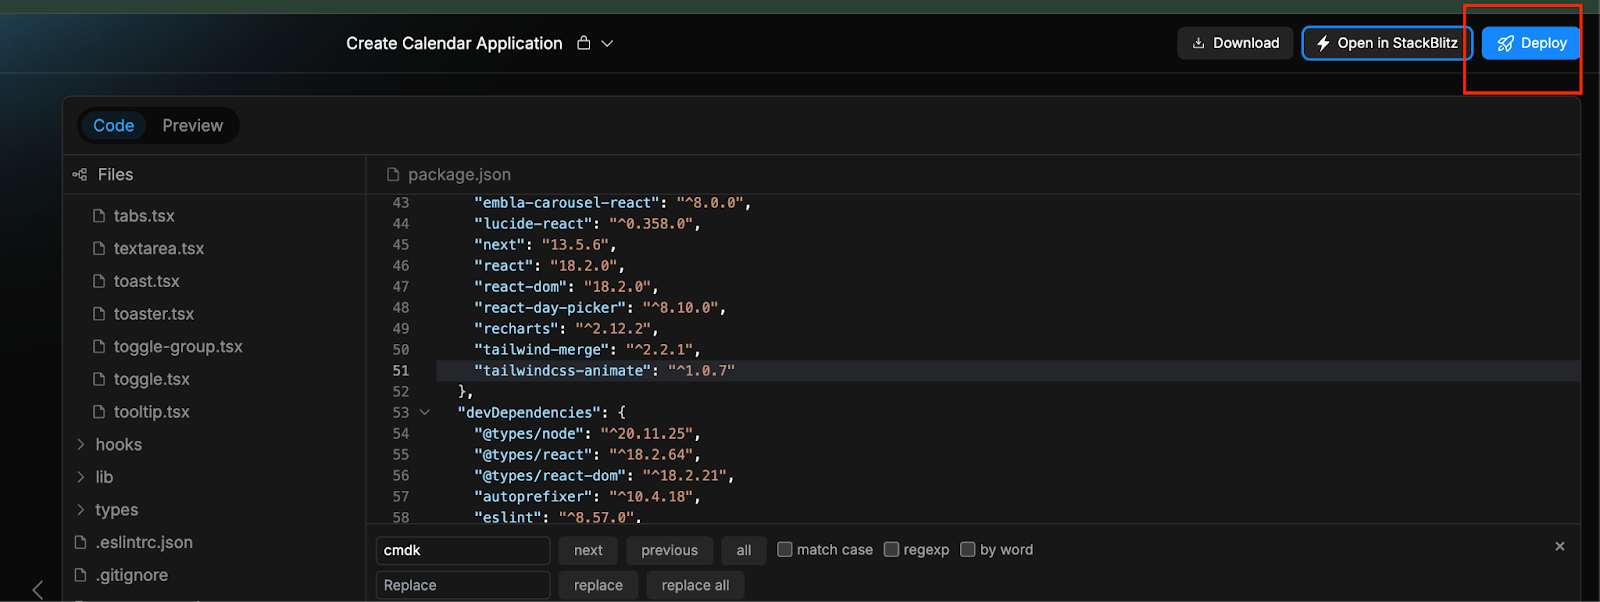1600x602 pixels.
Task: Click the file icon next to .gitignore
Action: pos(81,575)
